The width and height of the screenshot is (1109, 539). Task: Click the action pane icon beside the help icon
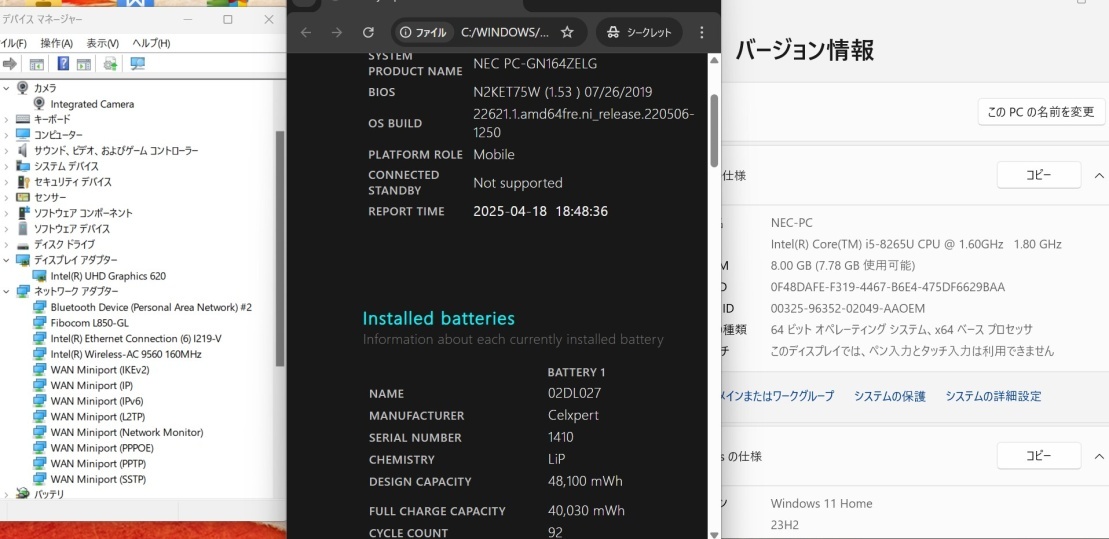click(x=84, y=64)
